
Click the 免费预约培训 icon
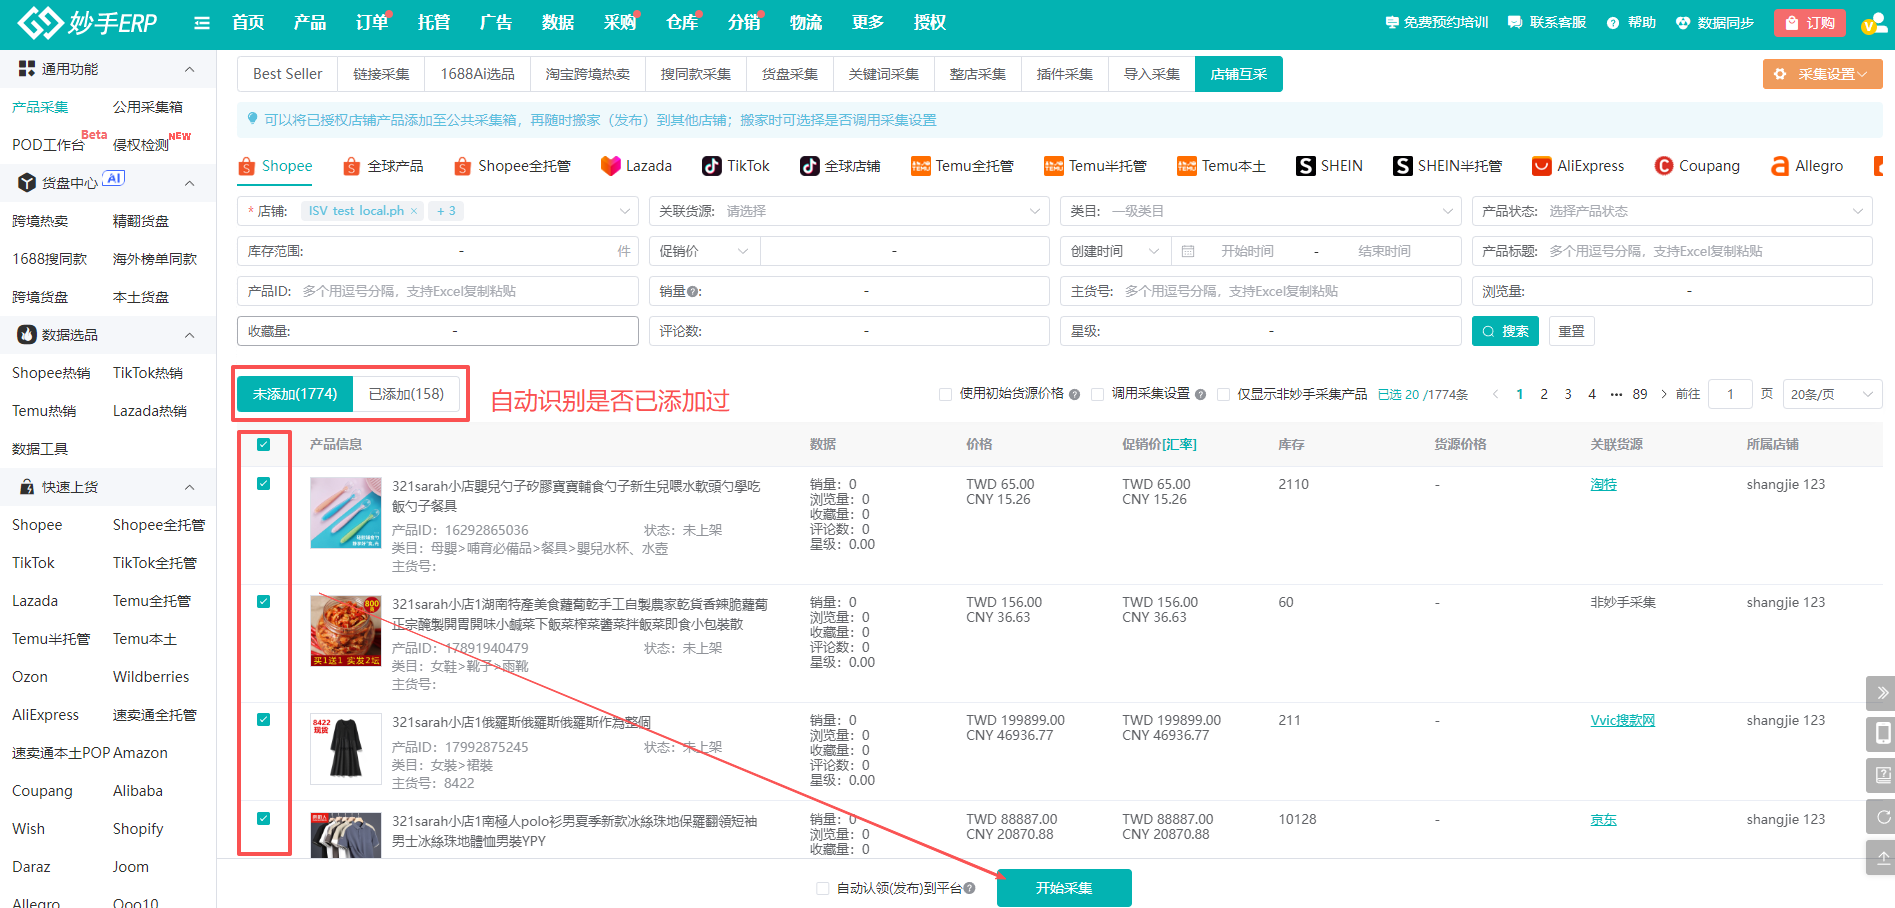point(1391,22)
